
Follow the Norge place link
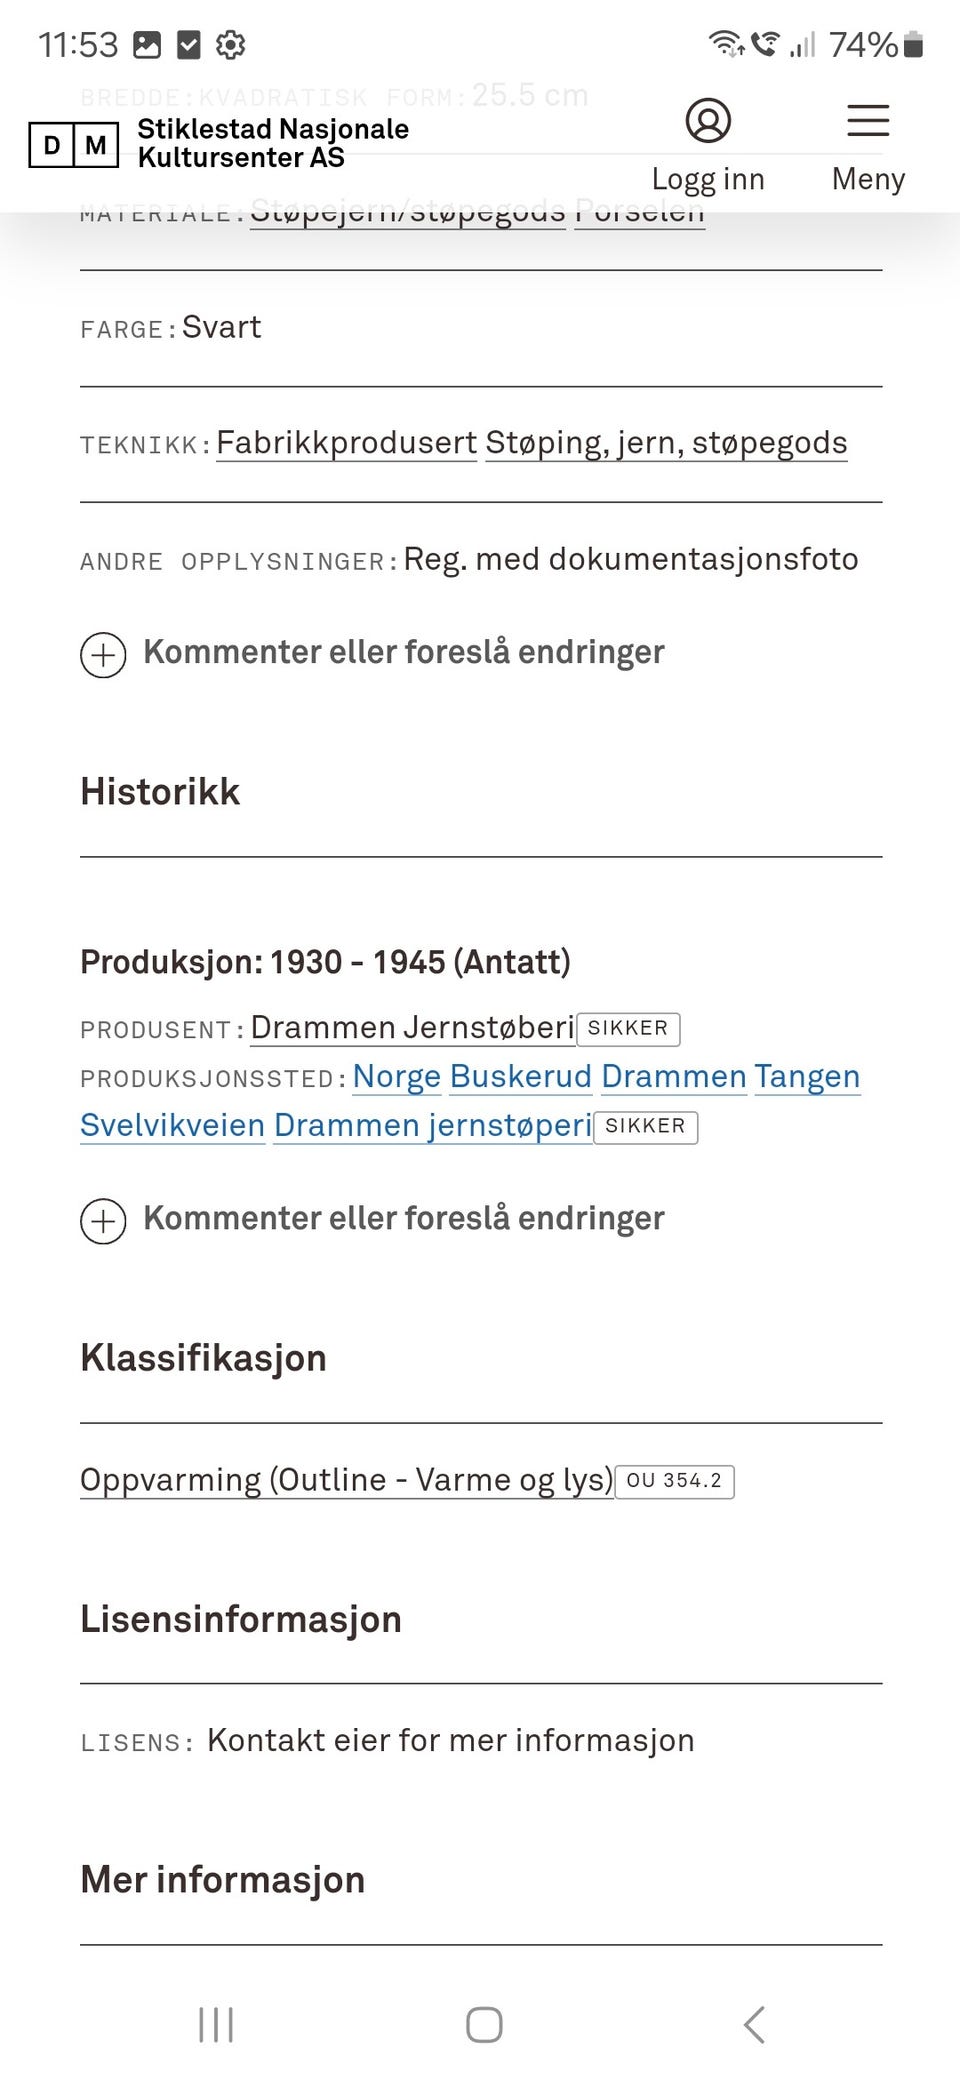pyautogui.click(x=396, y=1077)
